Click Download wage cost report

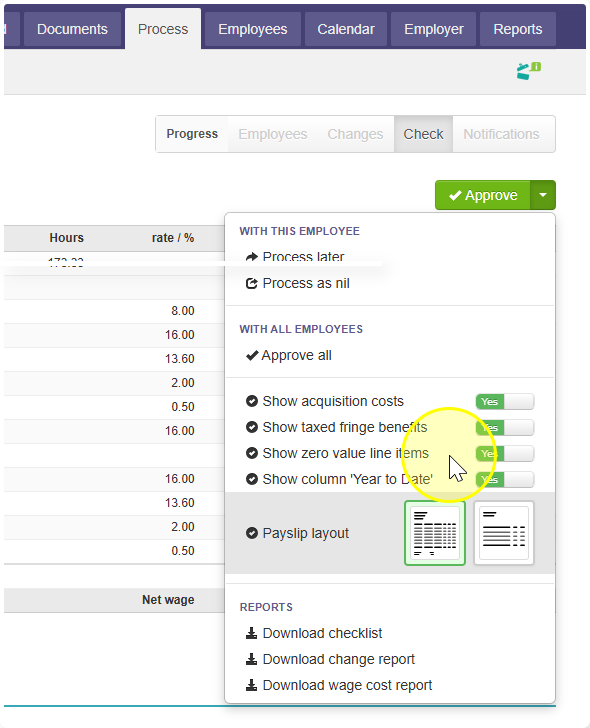[x=347, y=685]
